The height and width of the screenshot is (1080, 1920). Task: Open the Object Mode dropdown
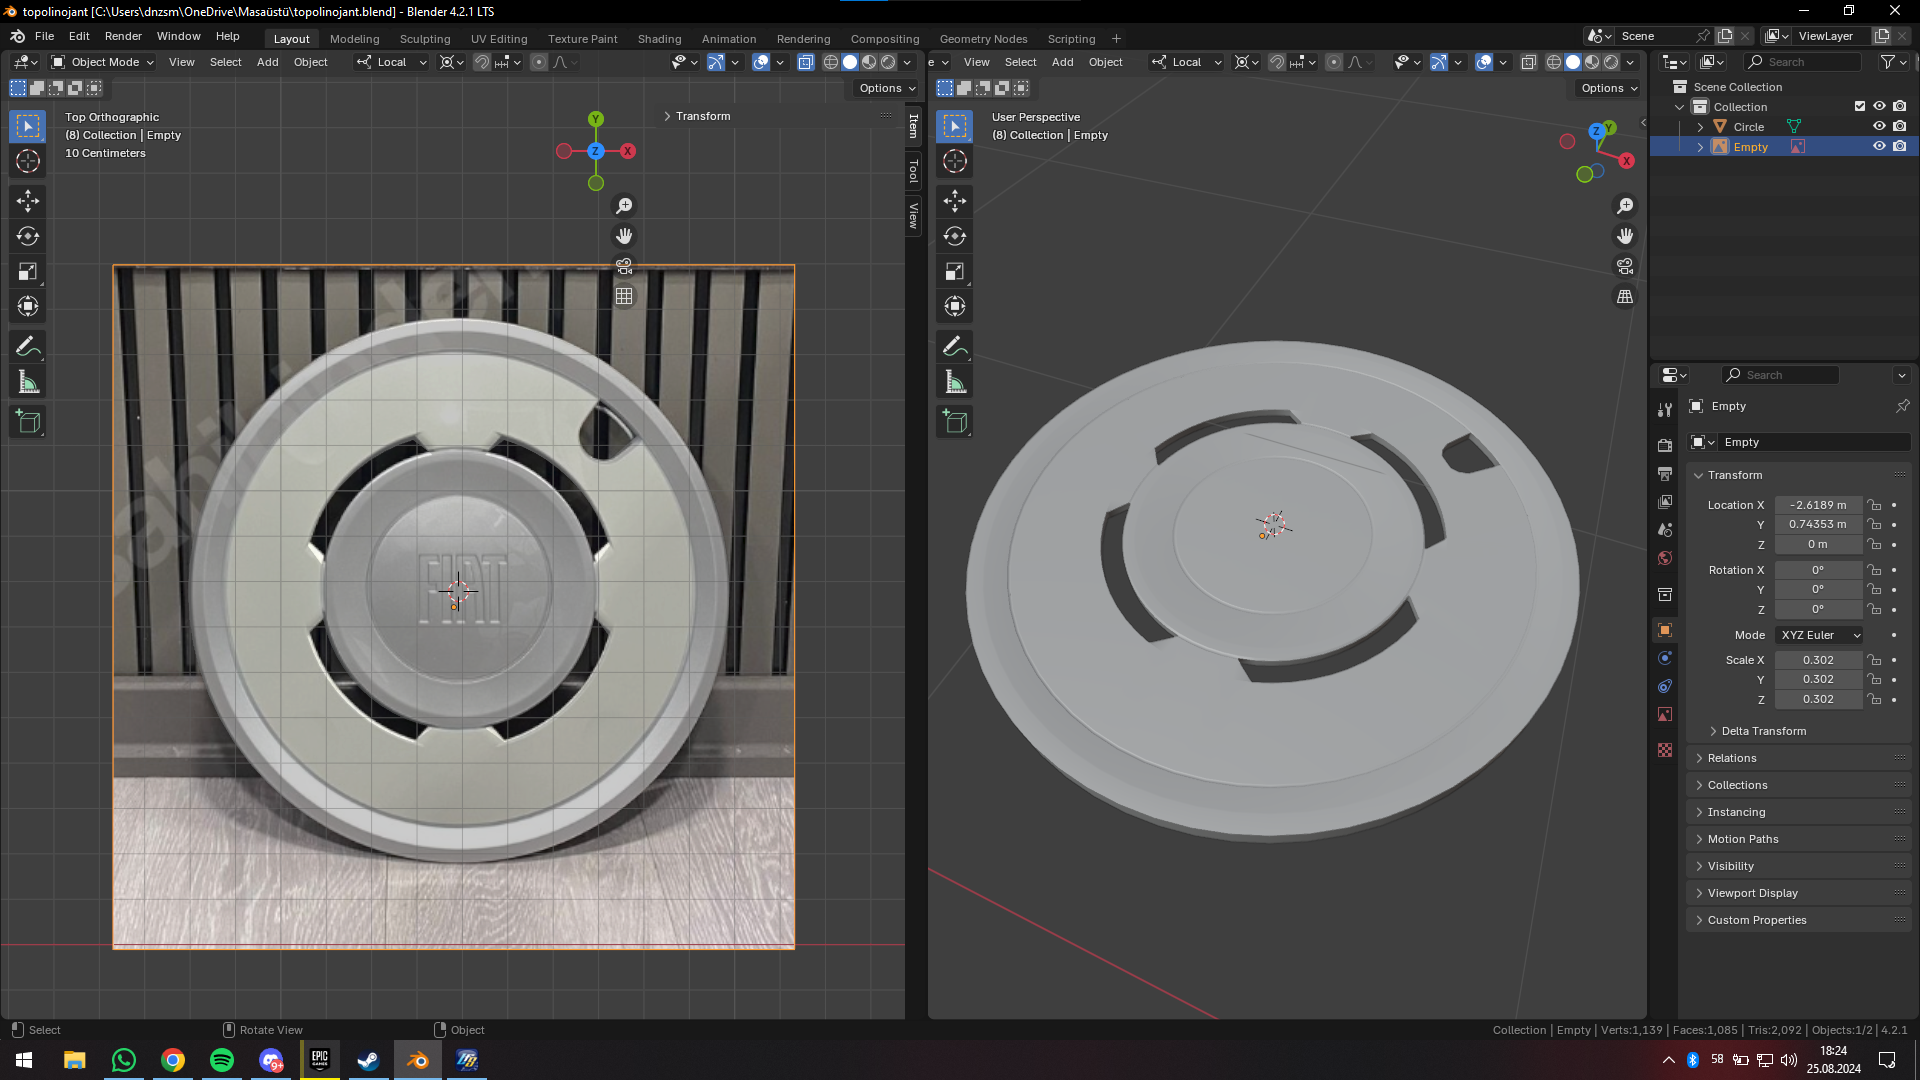coord(104,62)
